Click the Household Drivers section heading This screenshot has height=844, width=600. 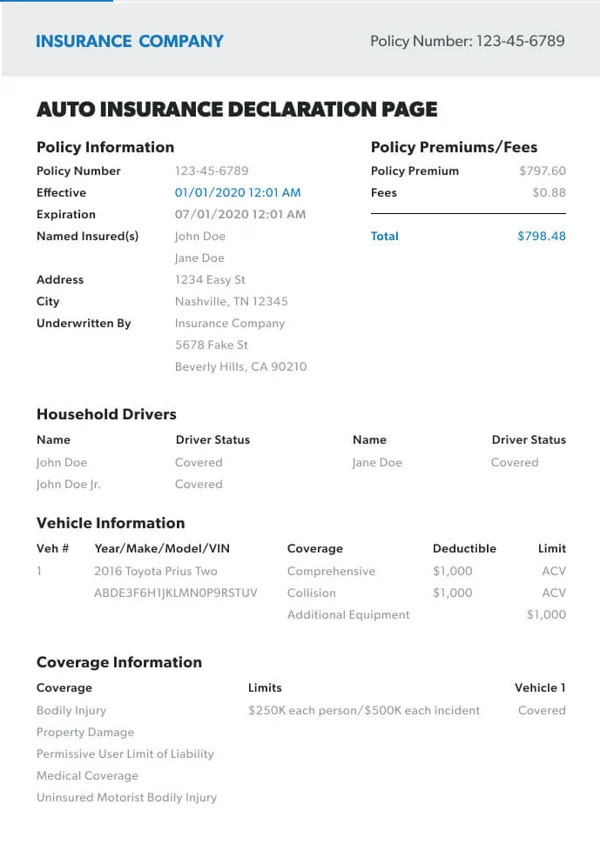pos(106,414)
